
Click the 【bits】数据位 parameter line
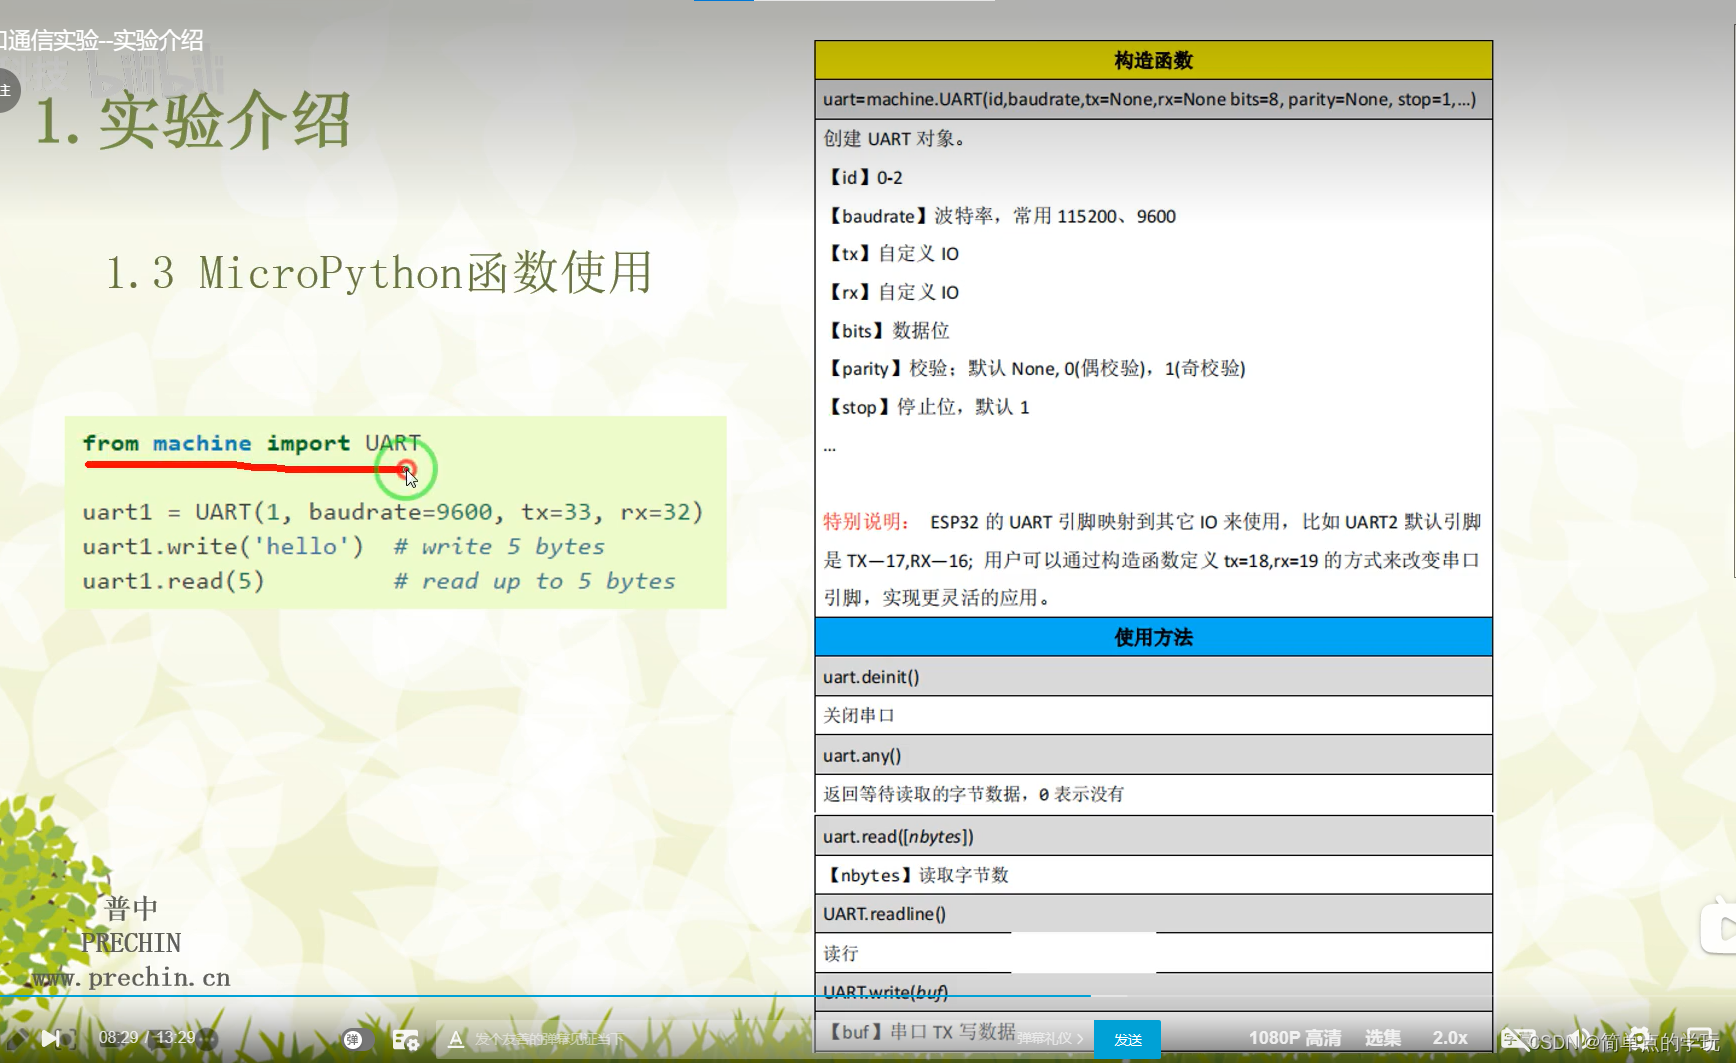(887, 330)
